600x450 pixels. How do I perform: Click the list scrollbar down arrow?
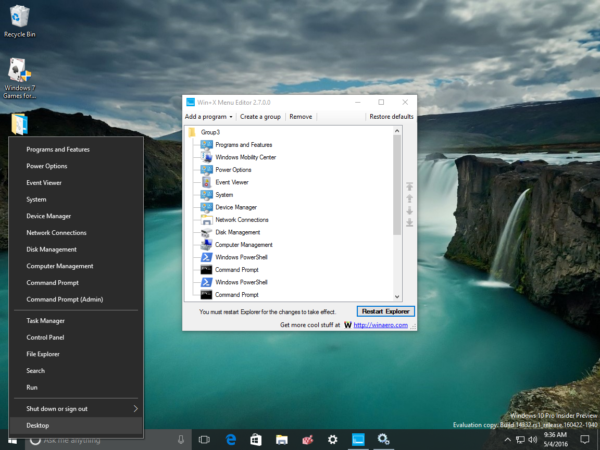(397, 296)
